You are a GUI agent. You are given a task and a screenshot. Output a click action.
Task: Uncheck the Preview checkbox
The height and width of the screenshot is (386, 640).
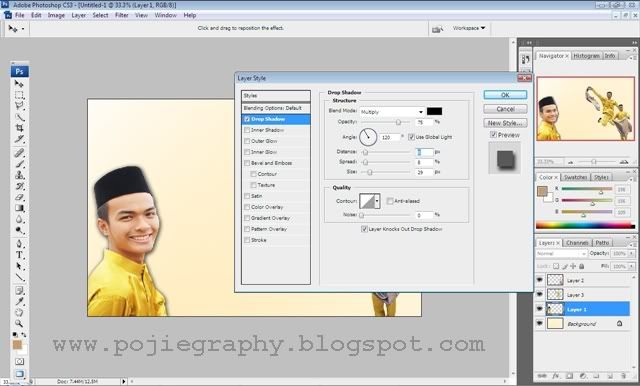pyautogui.click(x=493, y=135)
